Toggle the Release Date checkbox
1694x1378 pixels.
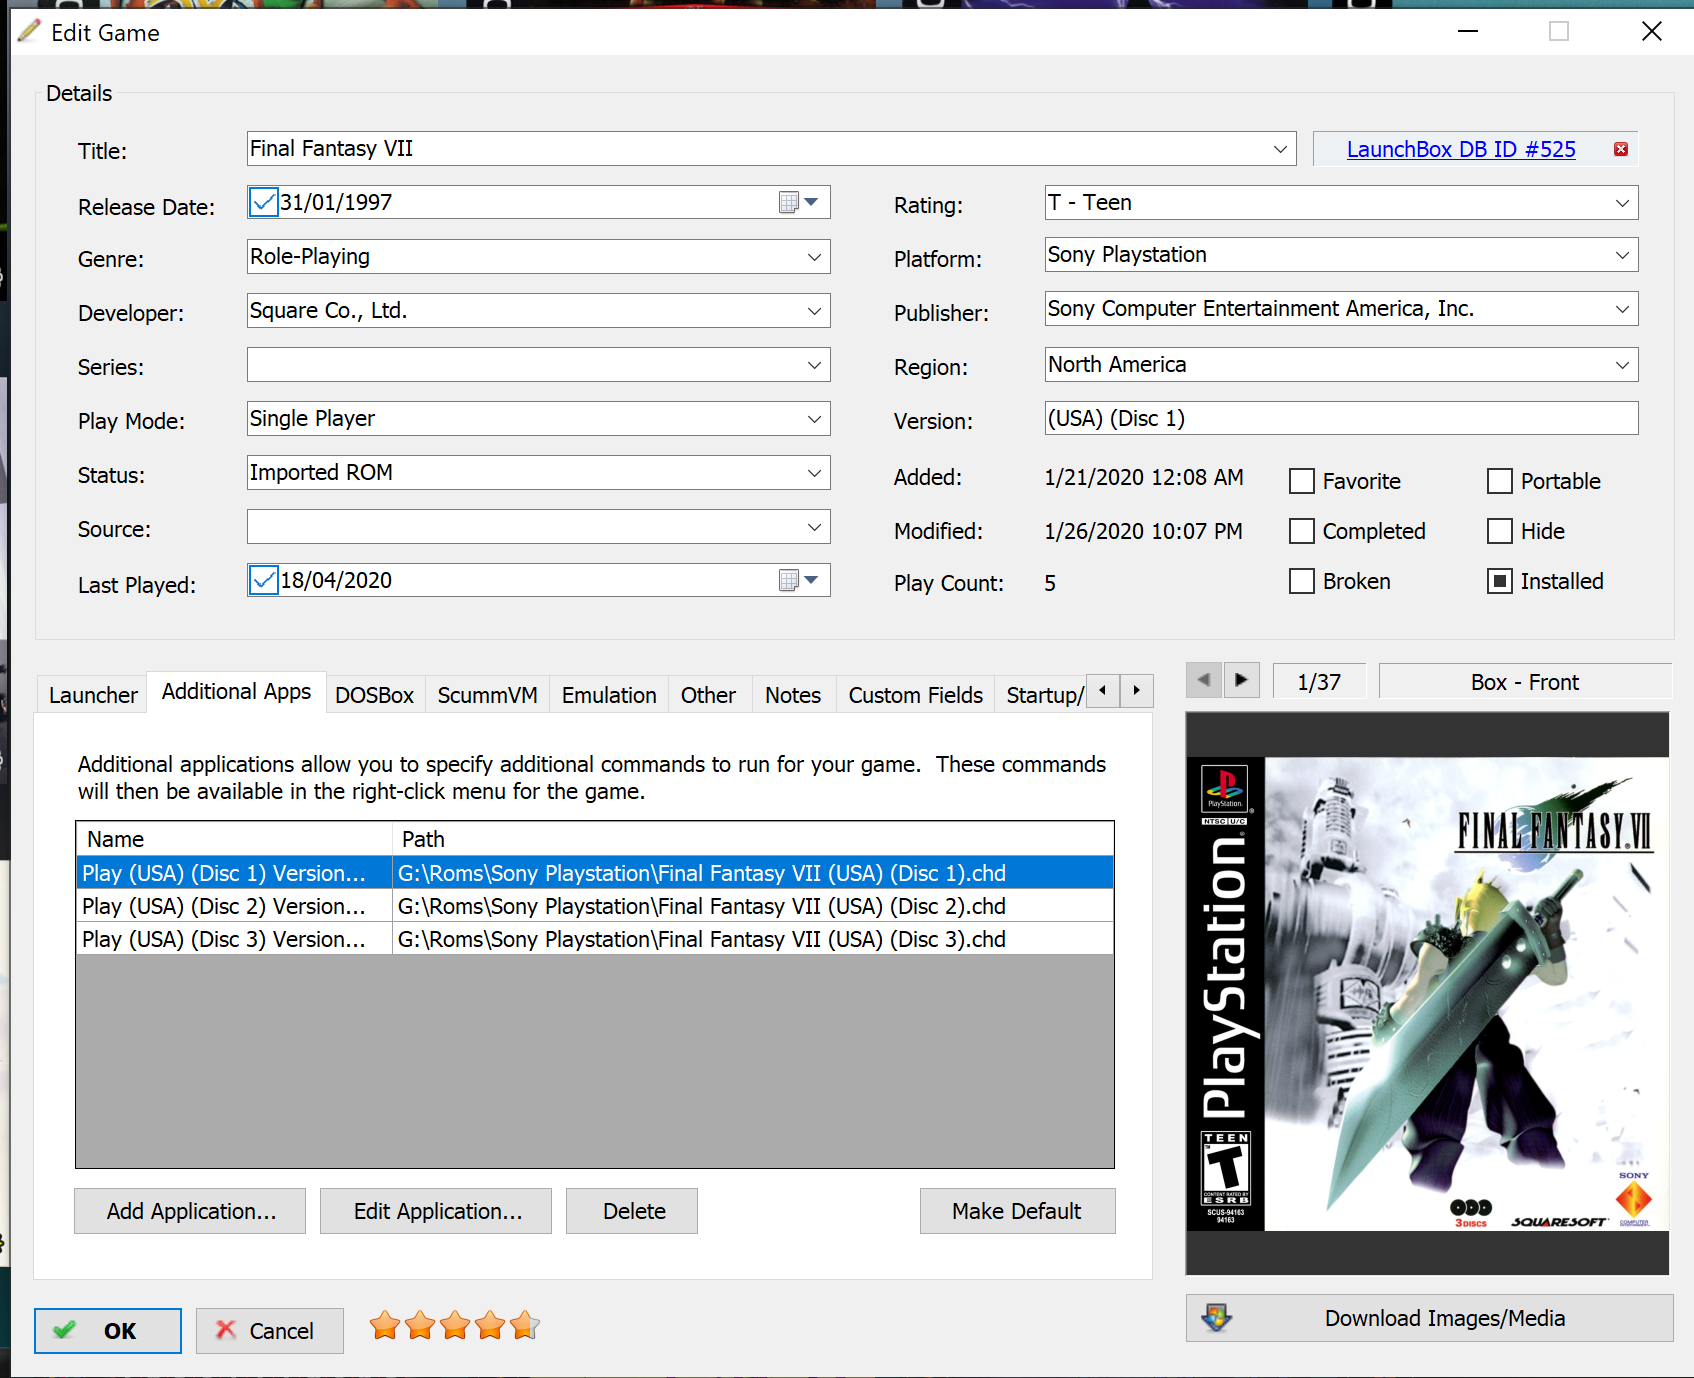(x=264, y=202)
